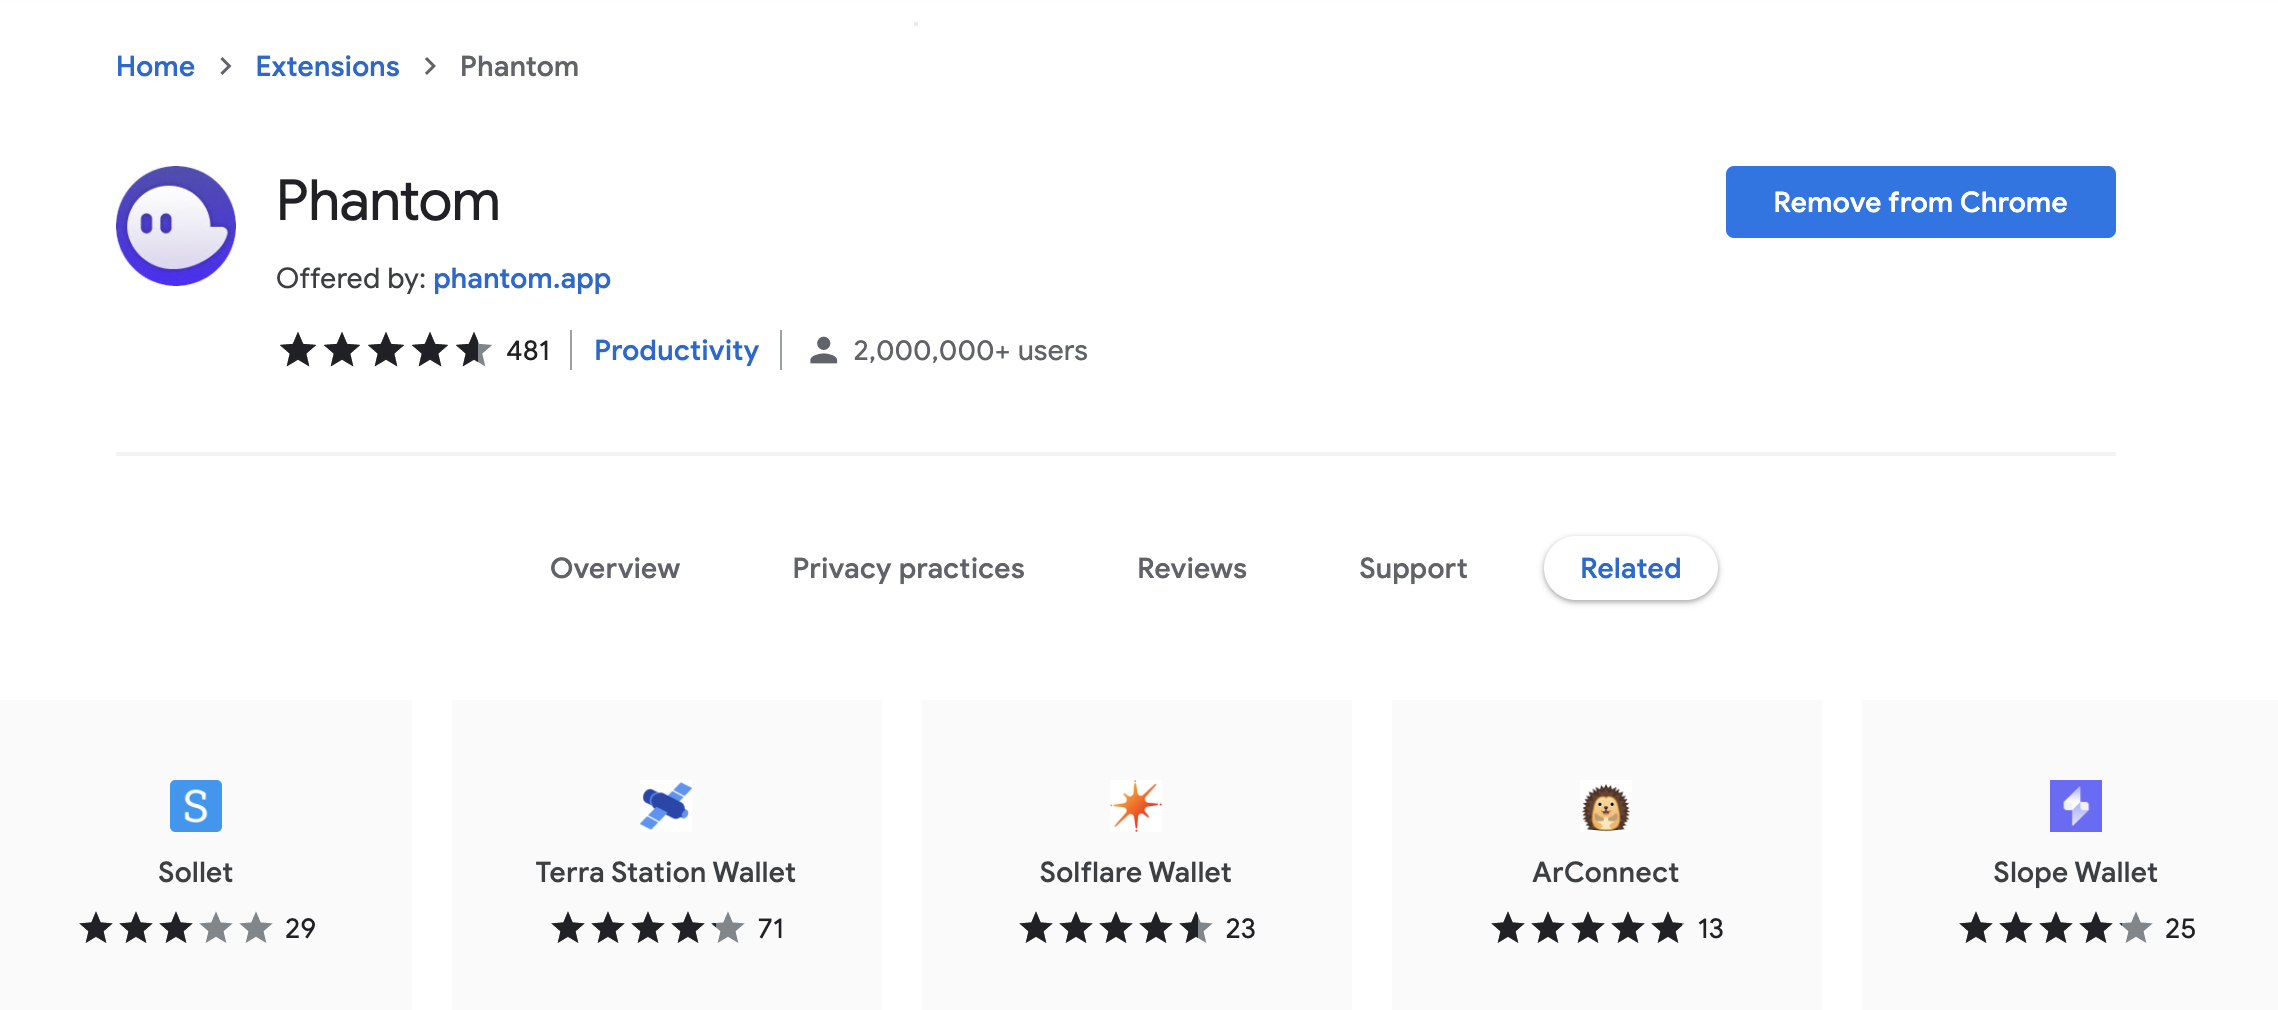Open the ArConnect hedgehog icon
This screenshot has height=1010, width=2278.
[x=1606, y=806]
